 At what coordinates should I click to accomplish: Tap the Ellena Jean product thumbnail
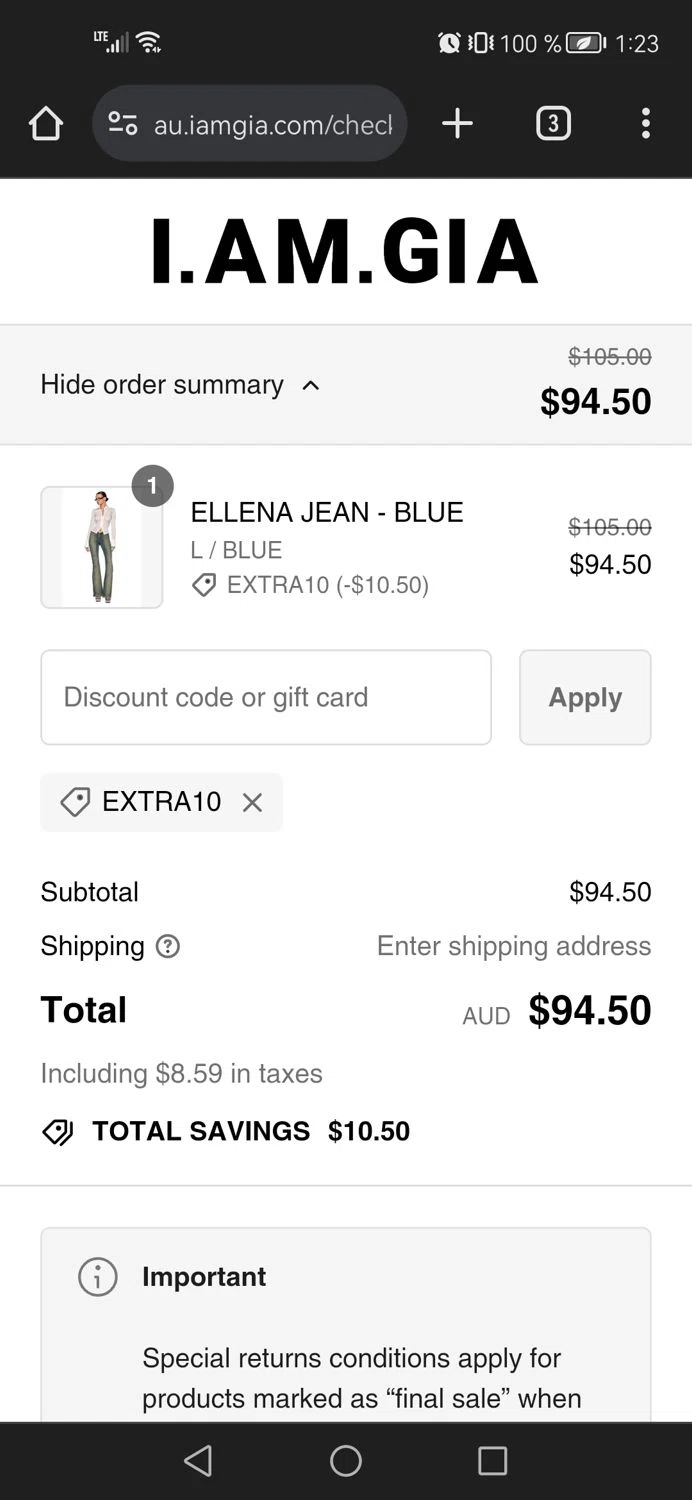click(x=101, y=547)
